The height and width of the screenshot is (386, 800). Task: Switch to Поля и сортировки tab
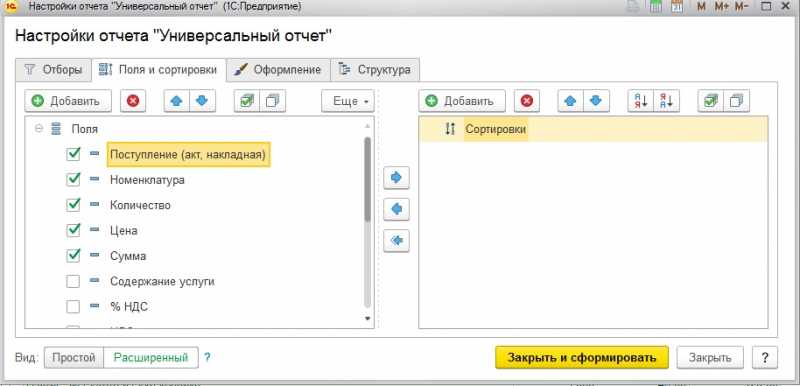click(159, 70)
